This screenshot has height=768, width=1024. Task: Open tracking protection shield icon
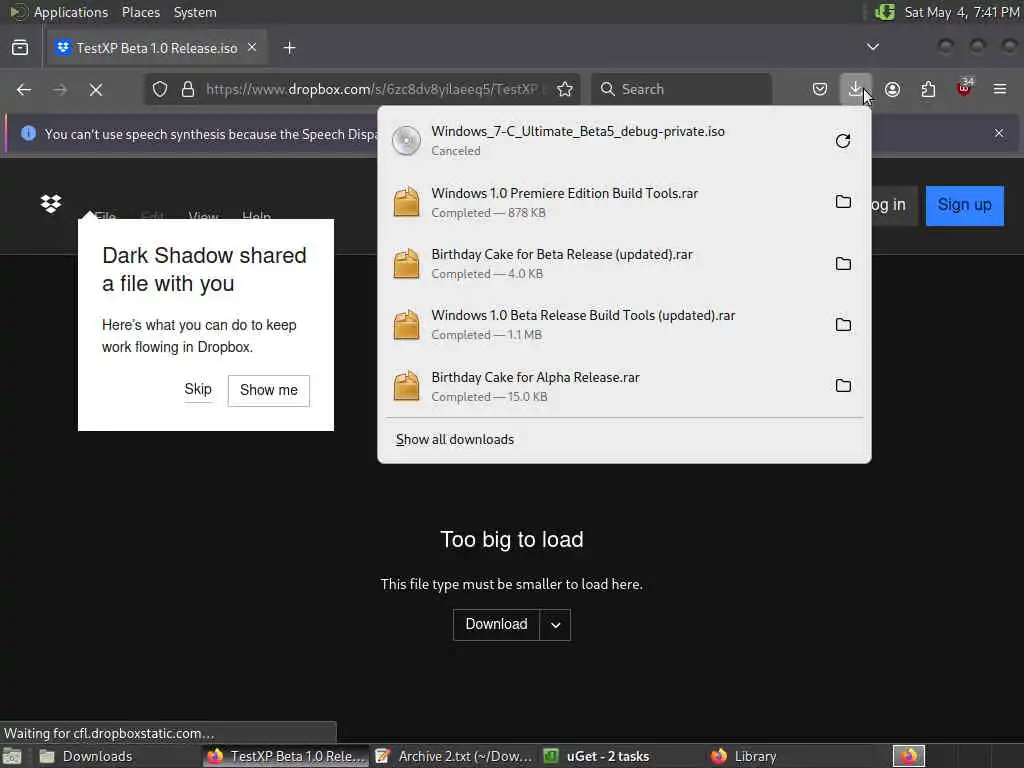tap(160, 89)
